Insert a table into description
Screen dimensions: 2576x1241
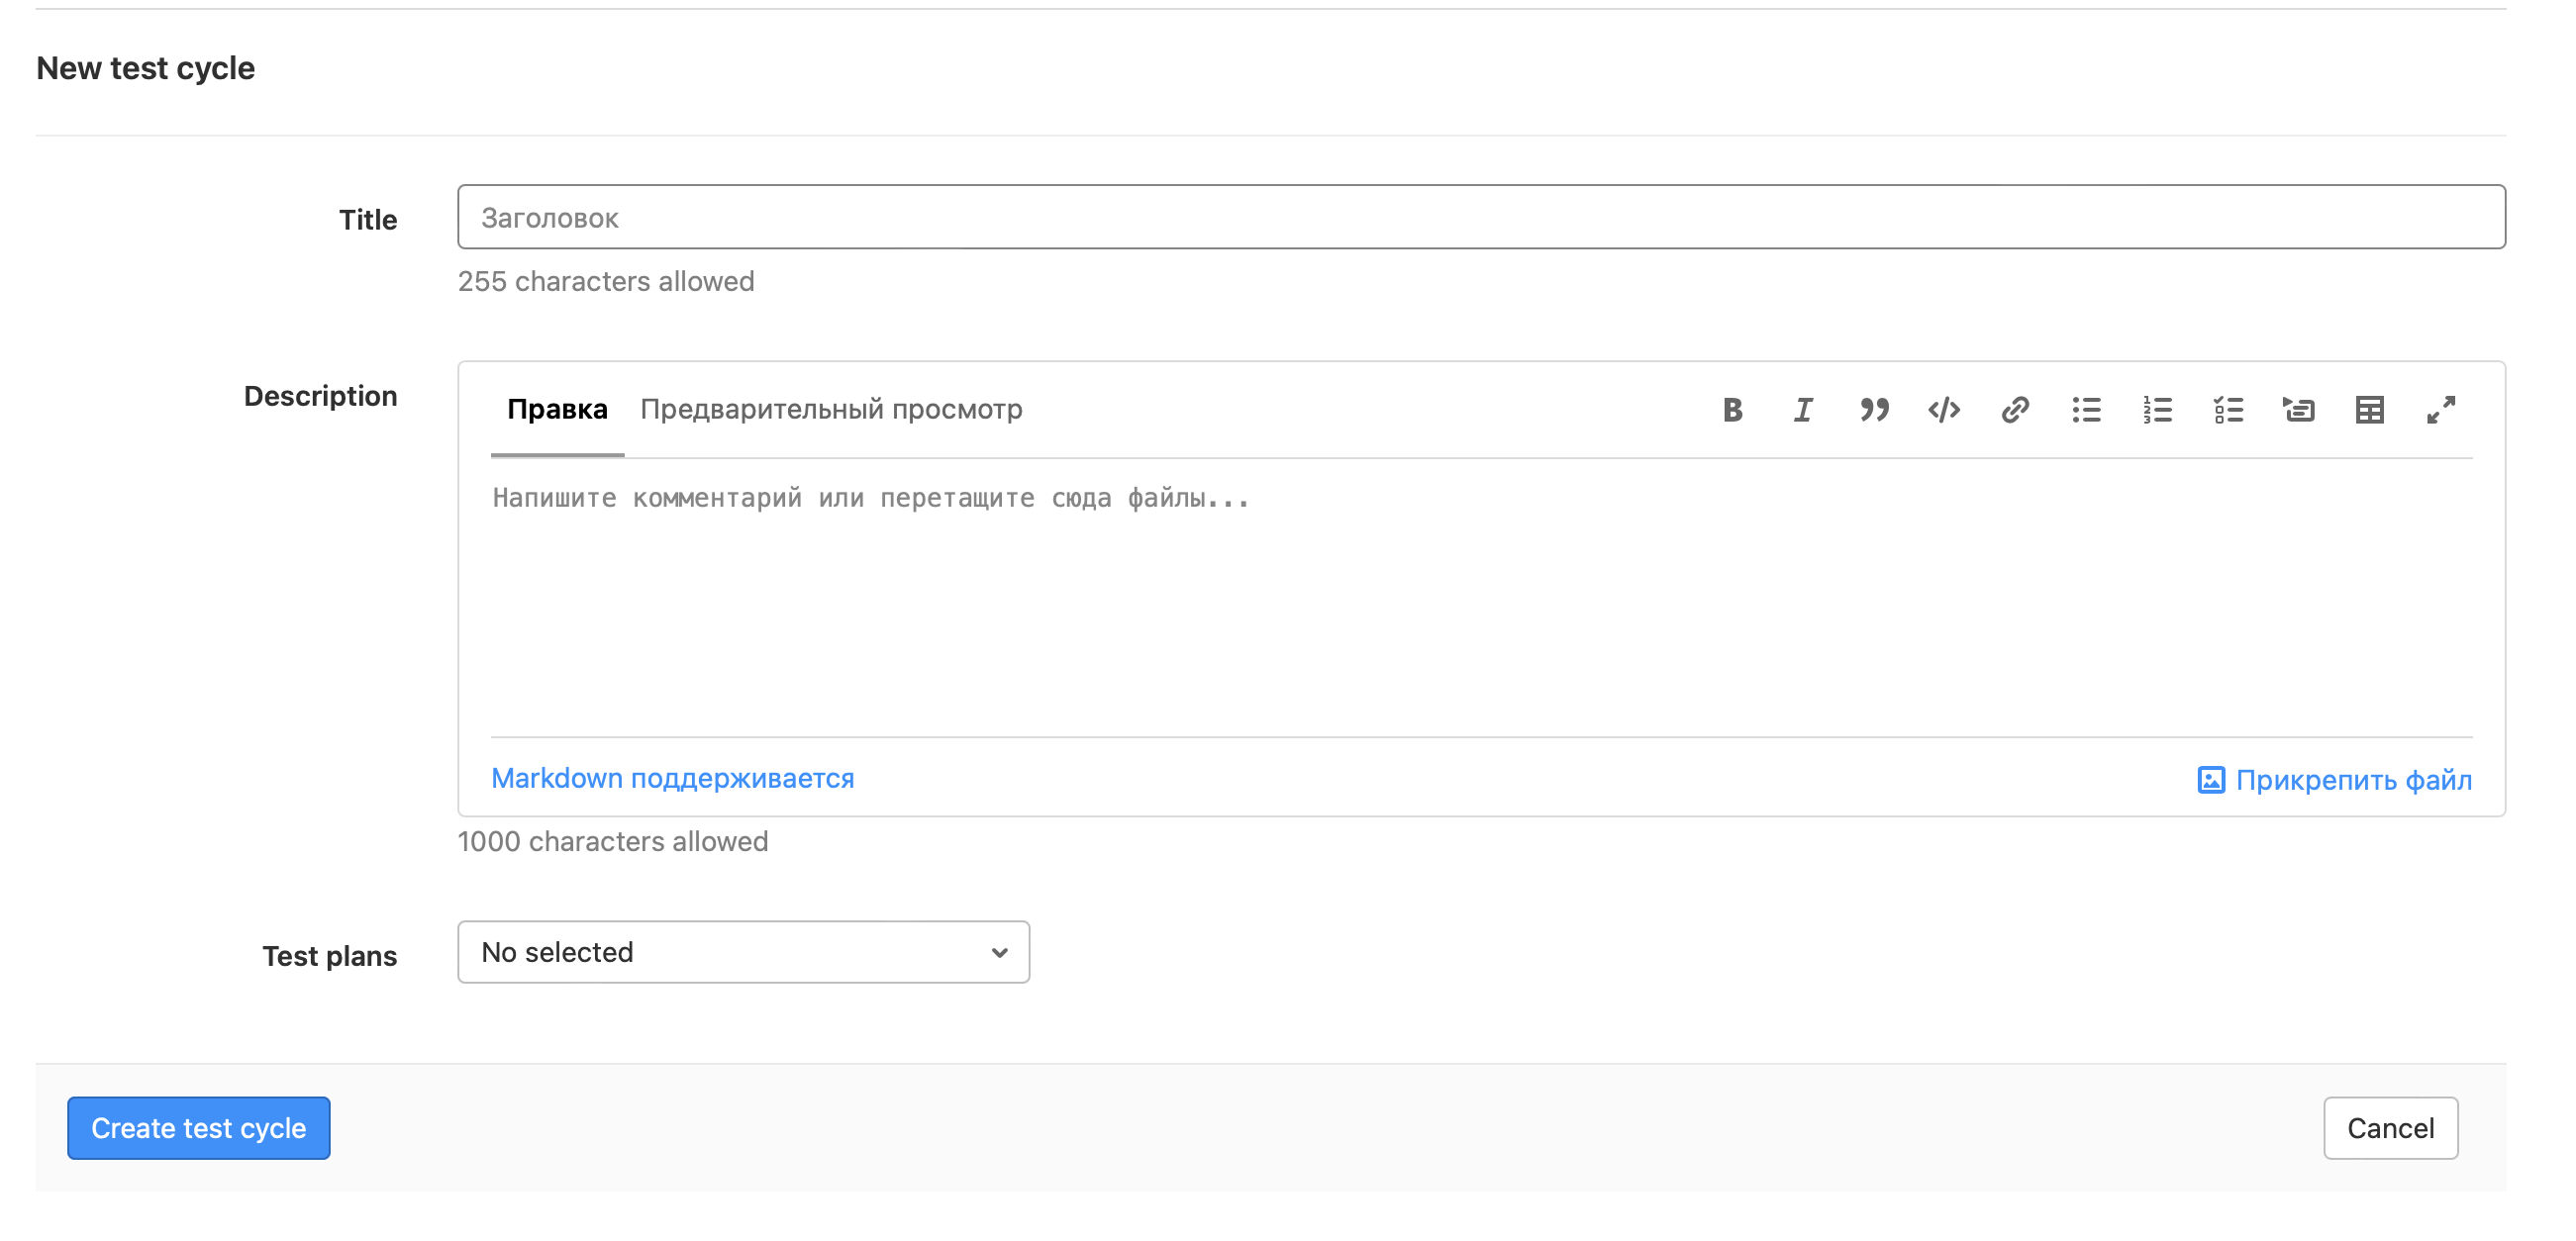coord(2369,410)
